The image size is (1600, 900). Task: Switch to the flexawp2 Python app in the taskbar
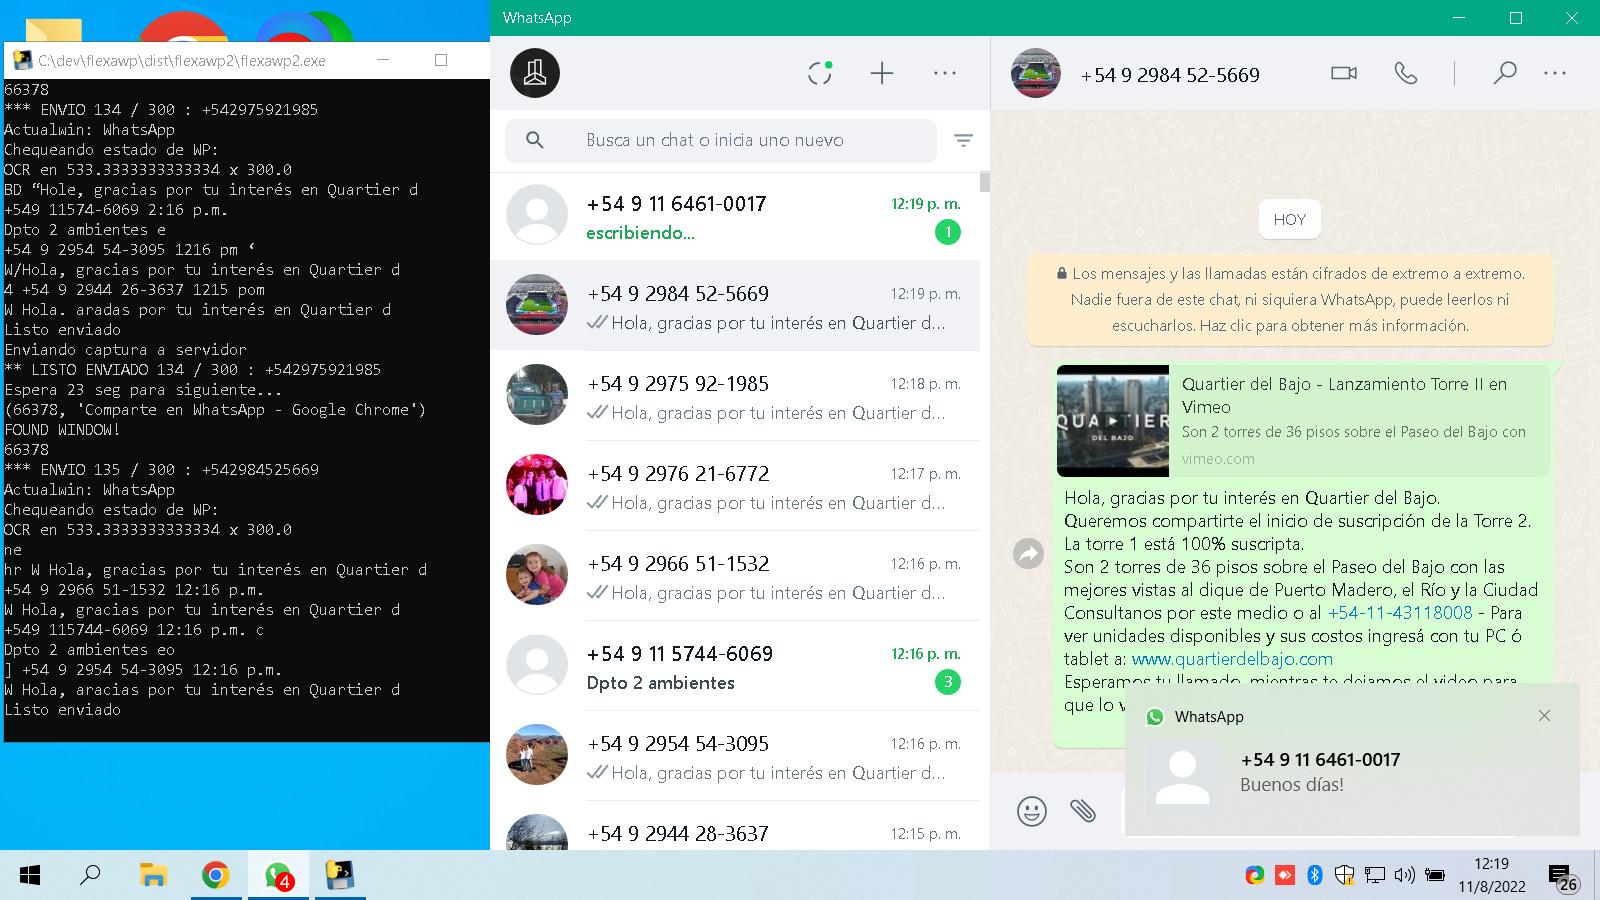(340, 876)
